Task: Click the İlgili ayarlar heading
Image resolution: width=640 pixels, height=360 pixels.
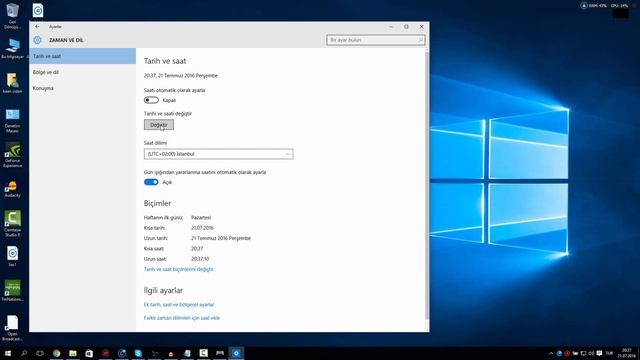Action: tap(163, 290)
